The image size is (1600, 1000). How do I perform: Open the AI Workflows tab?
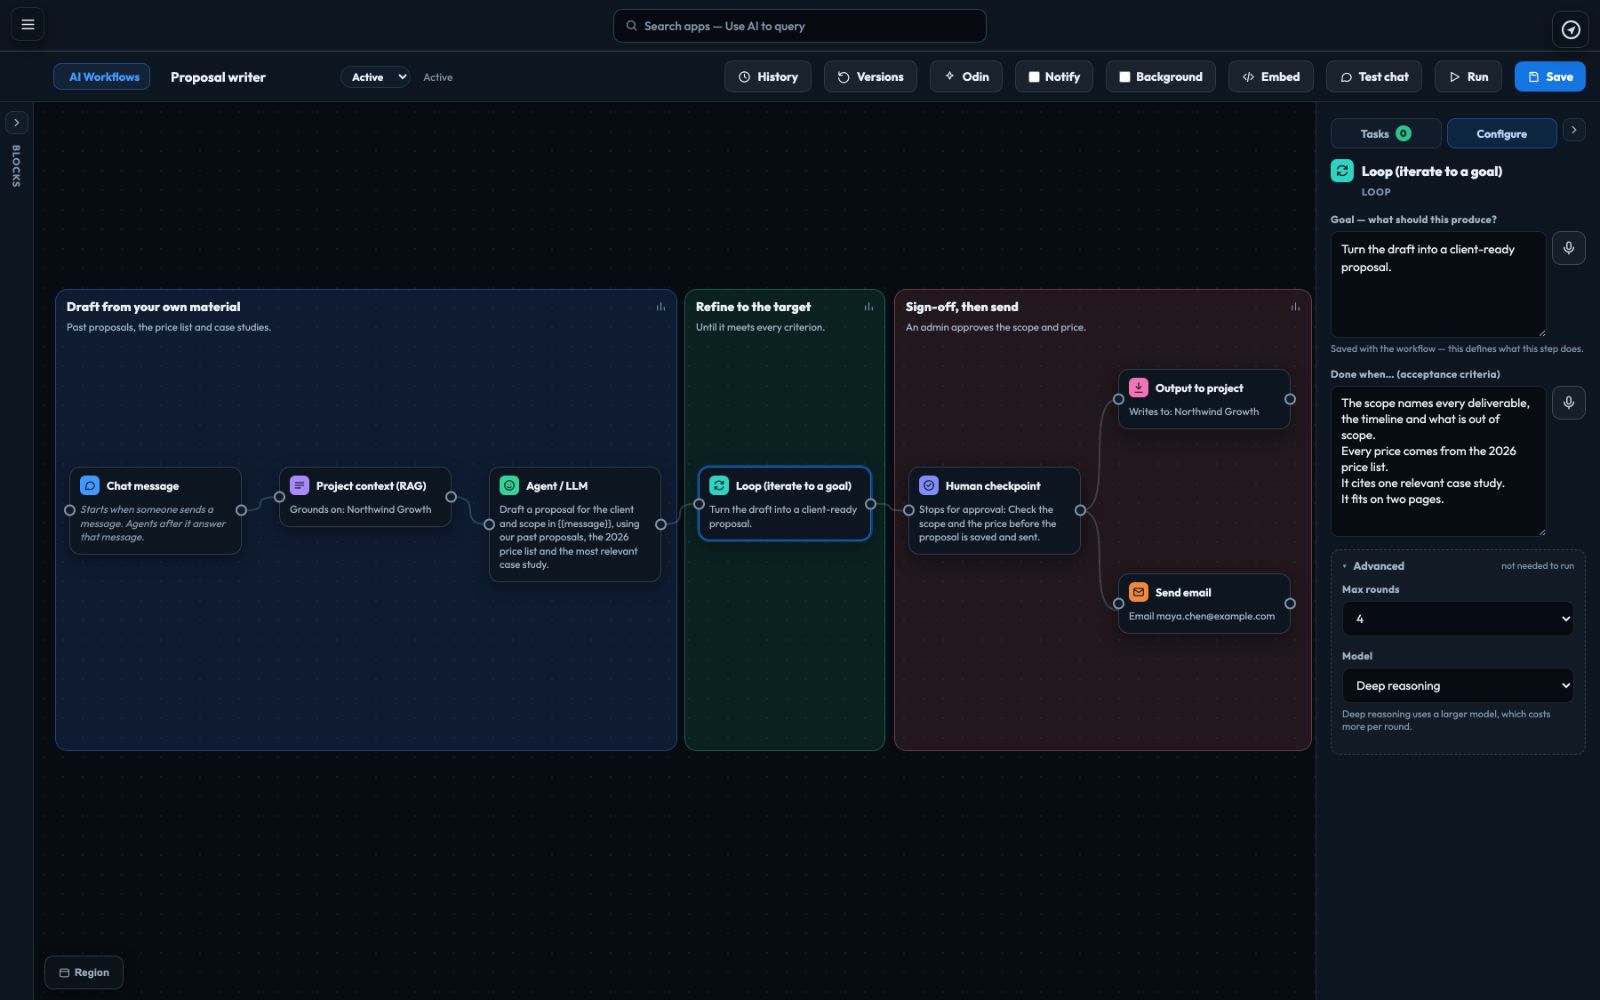tap(102, 77)
